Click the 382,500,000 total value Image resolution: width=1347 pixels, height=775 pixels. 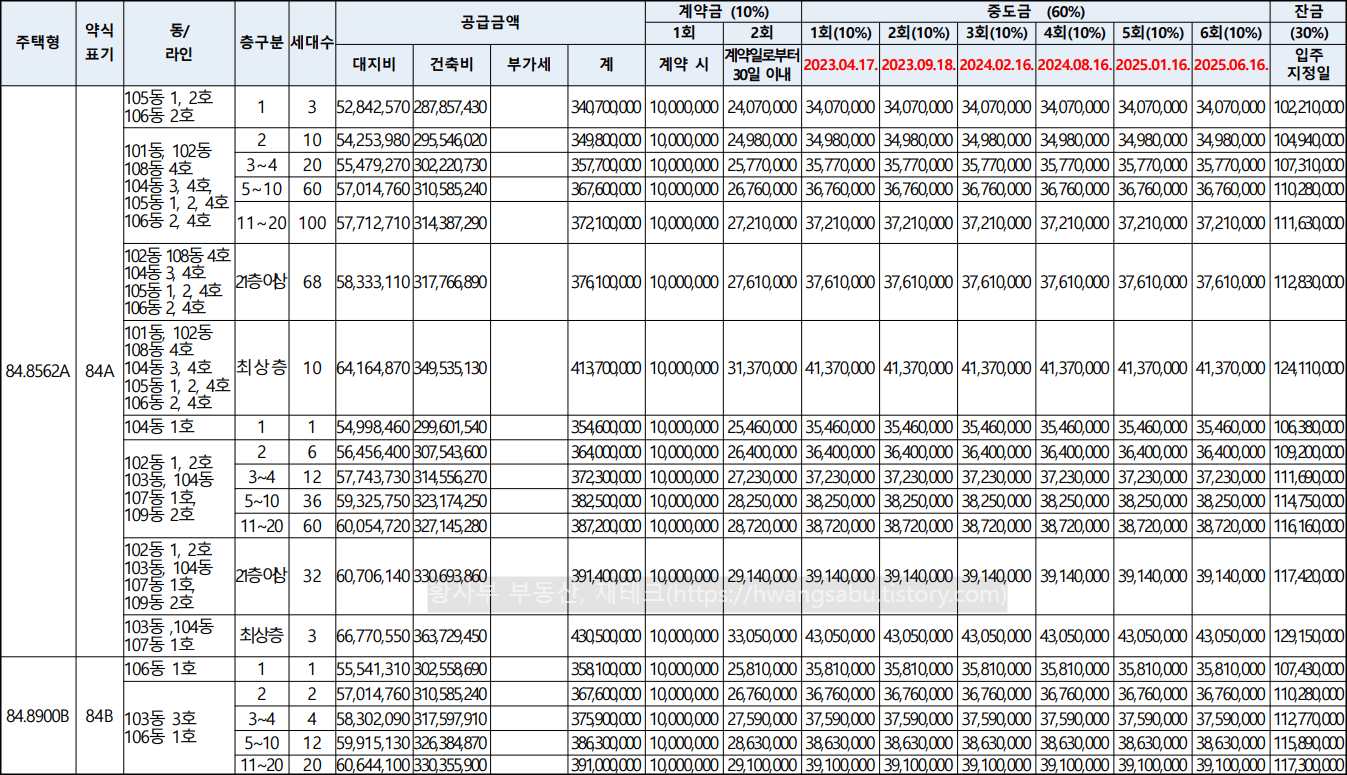[x=607, y=501]
